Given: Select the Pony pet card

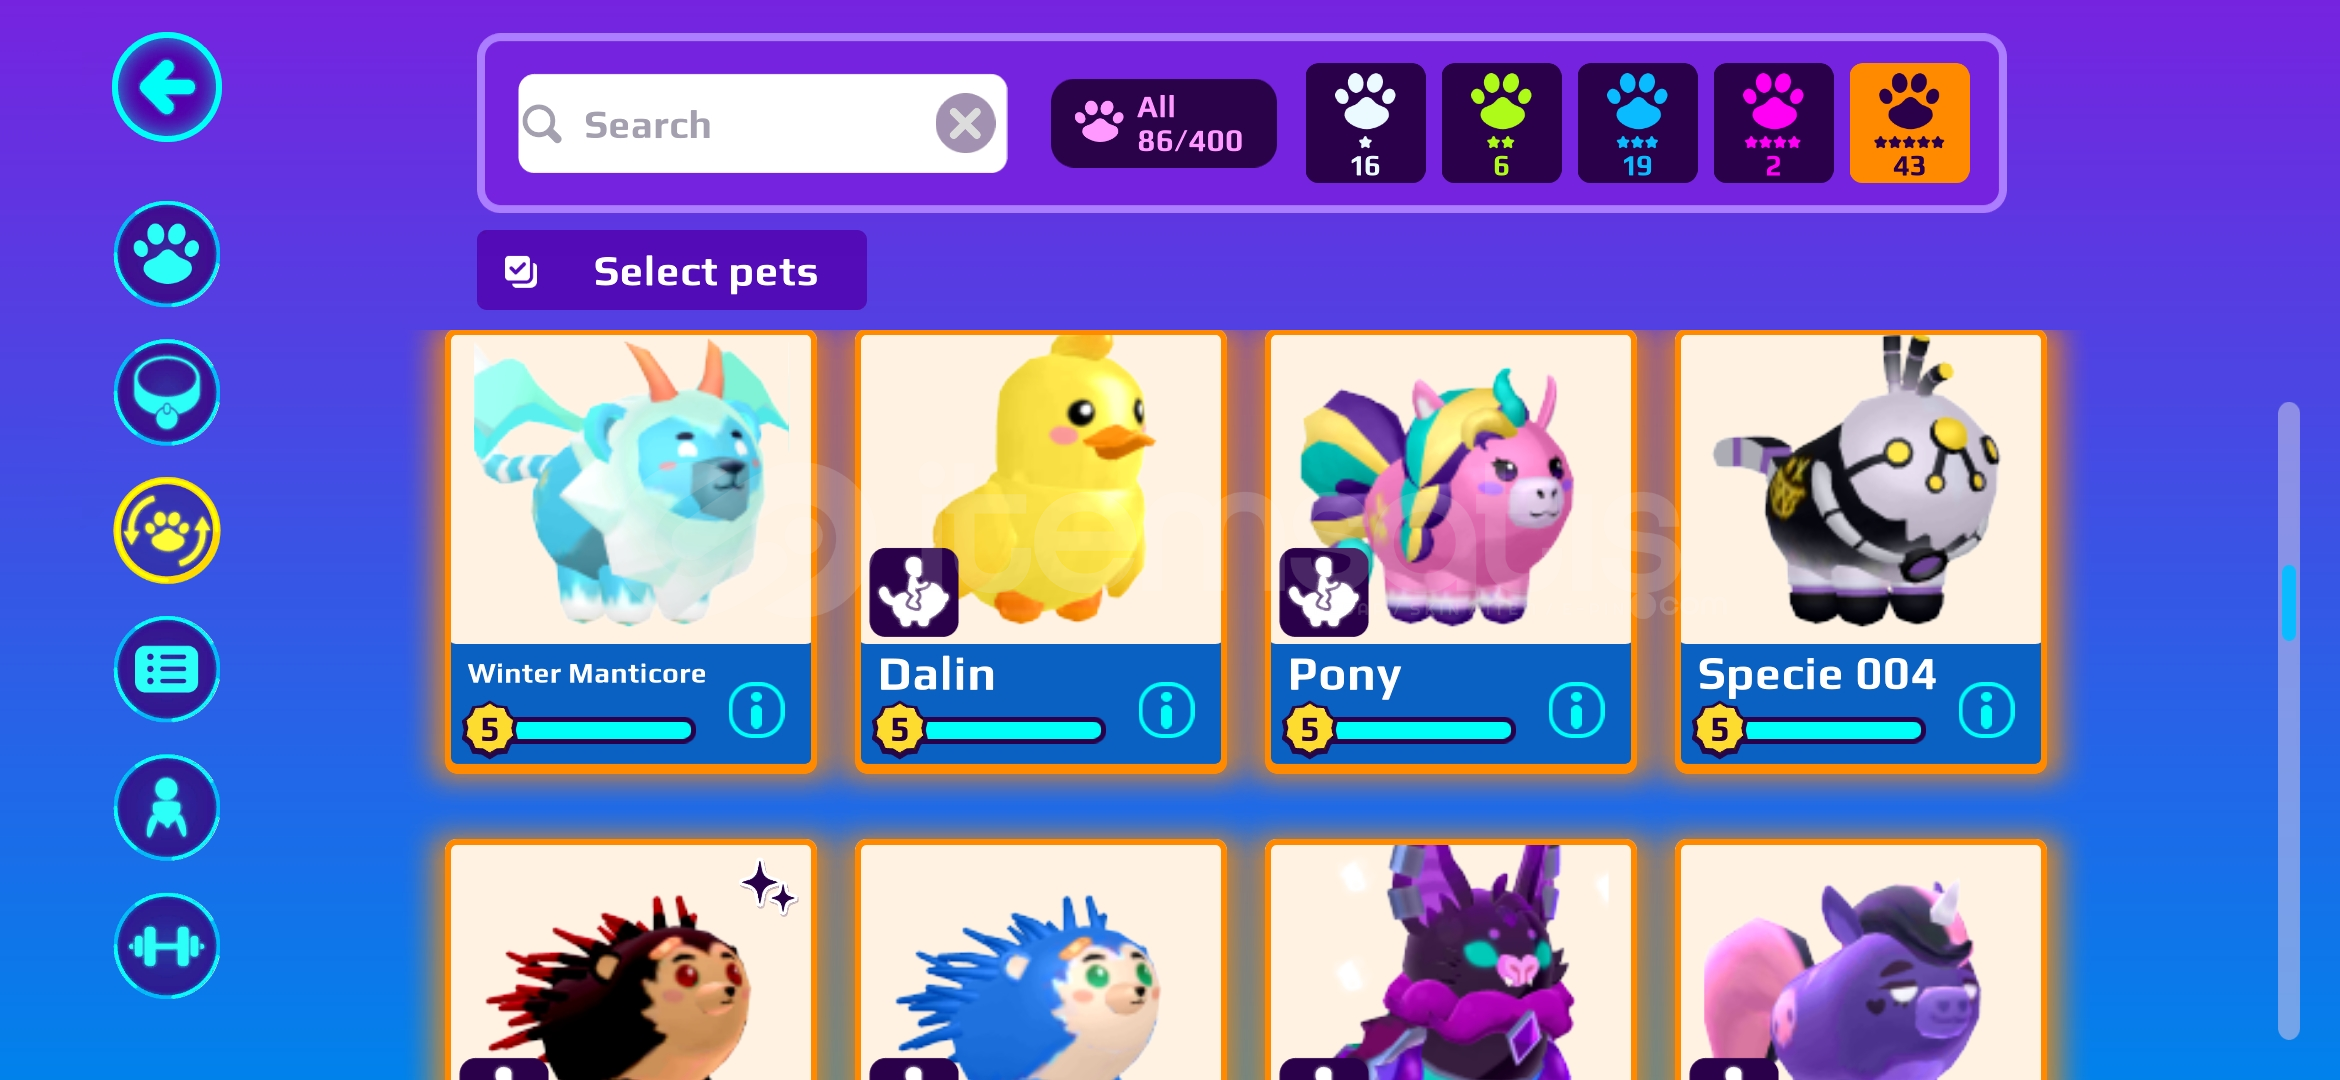Looking at the screenshot, I should coord(1451,552).
